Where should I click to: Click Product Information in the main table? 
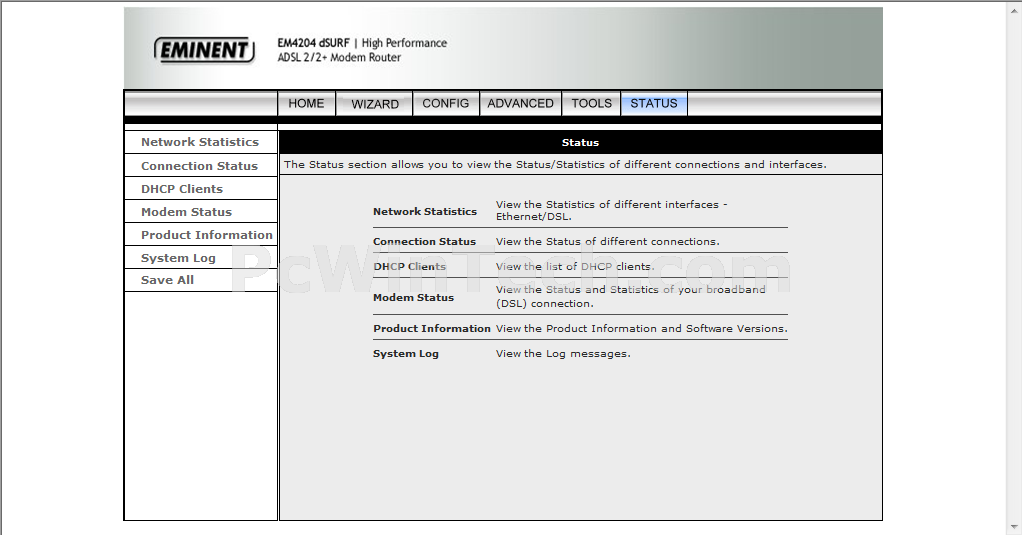[431, 328]
